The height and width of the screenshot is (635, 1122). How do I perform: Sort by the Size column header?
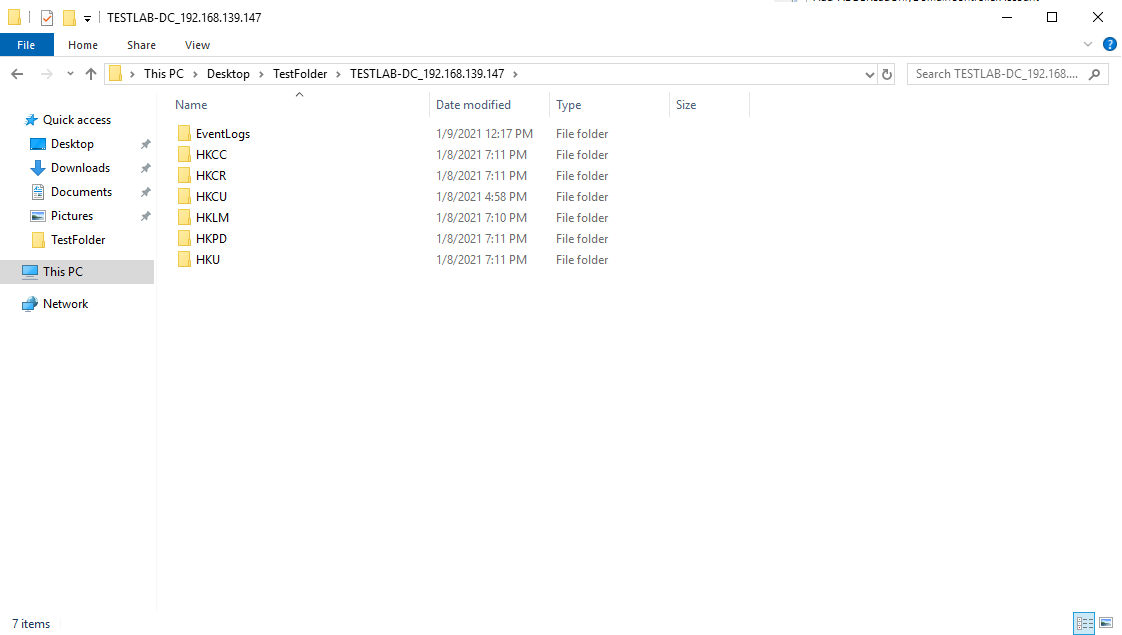click(x=686, y=105)
